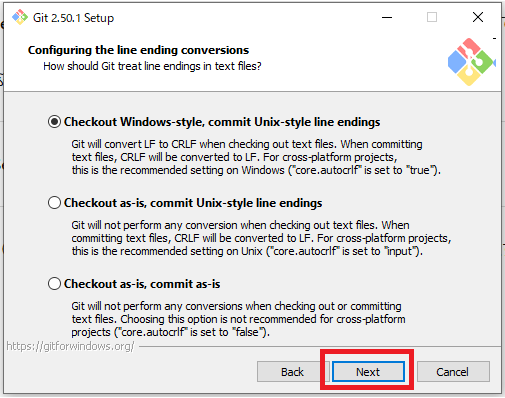Click the large Git logo in the header
The image size is (505, 398).
pos(471,62)
